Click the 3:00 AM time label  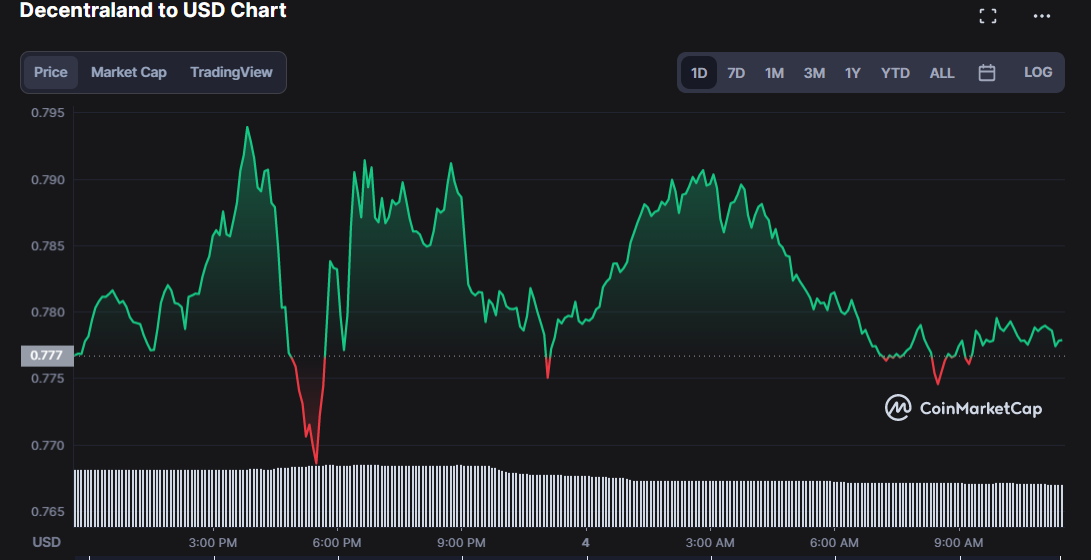pyautogui.click(x=710, y=542)
